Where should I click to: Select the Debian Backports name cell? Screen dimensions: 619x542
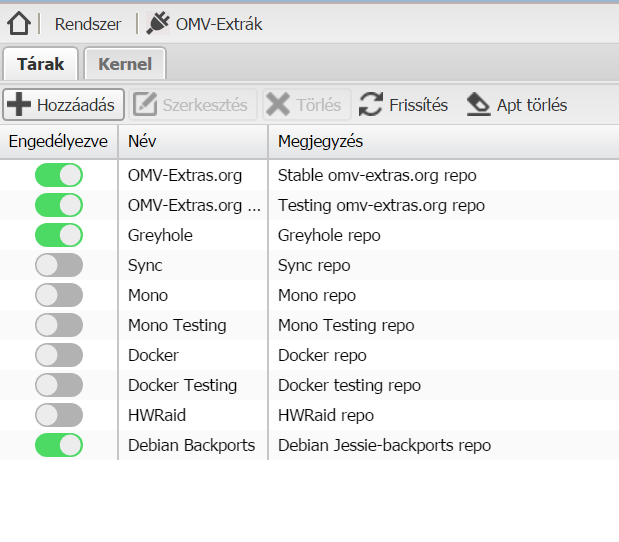tap(193, 445)
